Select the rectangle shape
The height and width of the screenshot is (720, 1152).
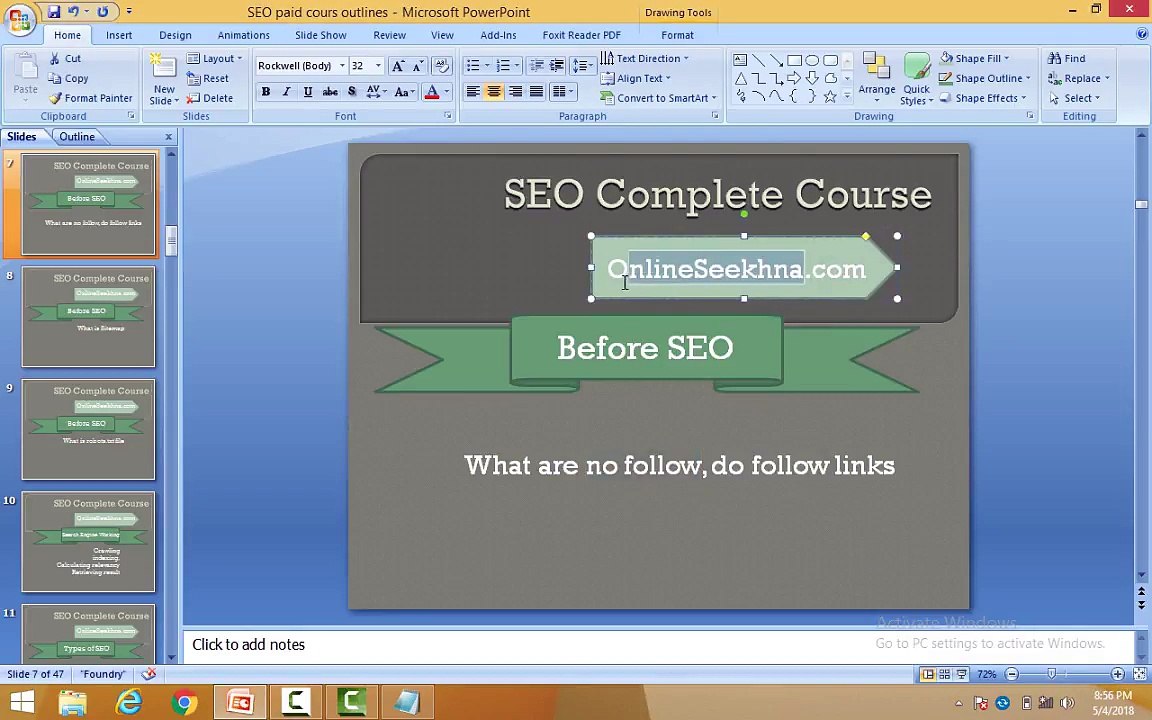coord(794,60)
